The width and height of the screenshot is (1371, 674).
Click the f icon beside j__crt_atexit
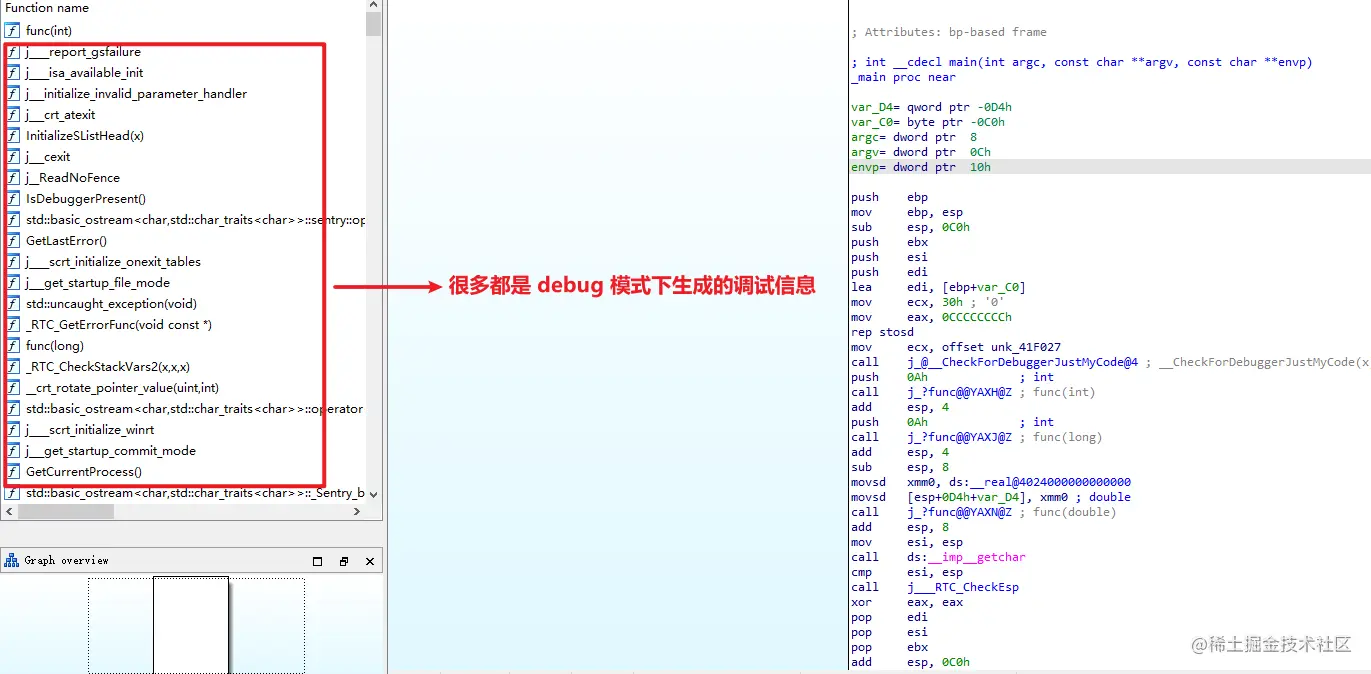click(x=12, y=114)
